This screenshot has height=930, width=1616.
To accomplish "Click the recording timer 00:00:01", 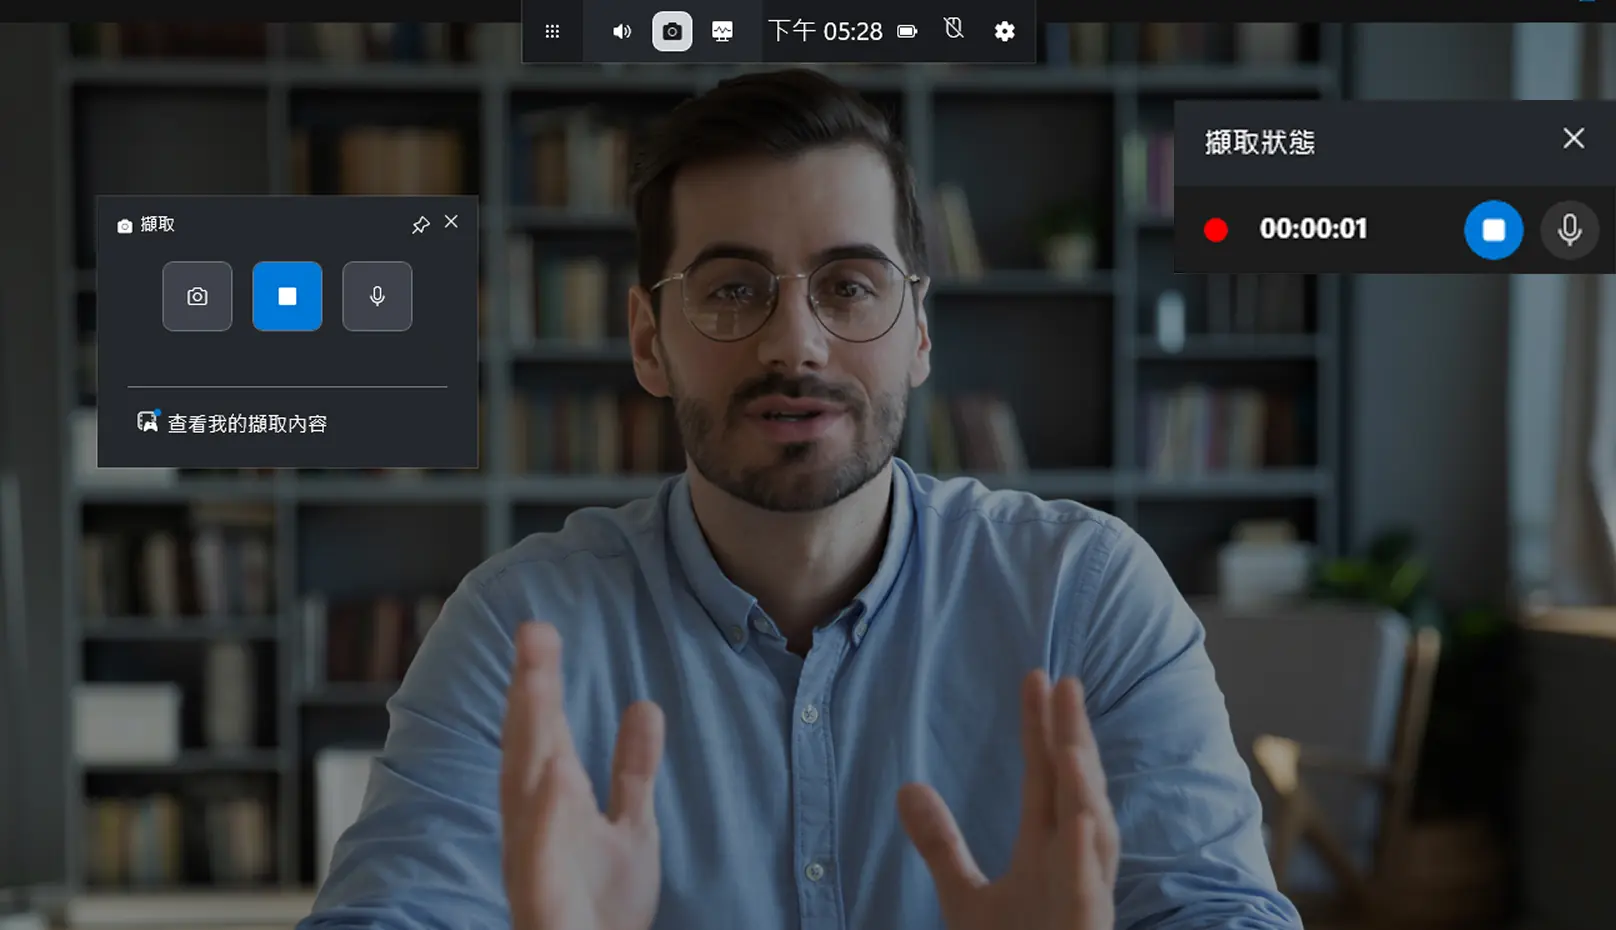I will click(x=1313, y=229).
